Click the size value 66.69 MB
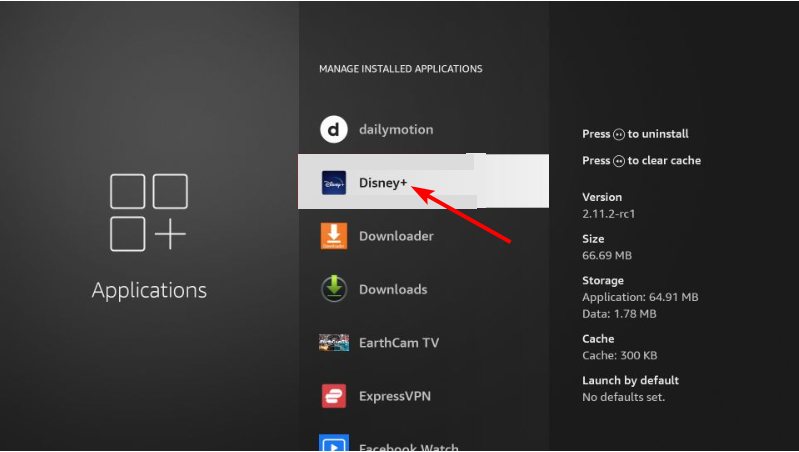 tap(607, 255)
